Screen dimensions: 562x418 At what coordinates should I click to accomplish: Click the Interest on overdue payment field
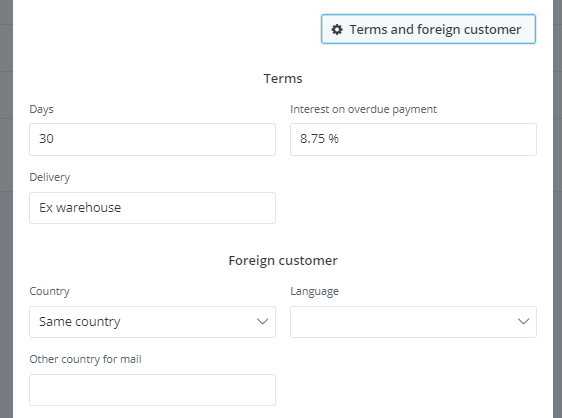tap(413, 139)
